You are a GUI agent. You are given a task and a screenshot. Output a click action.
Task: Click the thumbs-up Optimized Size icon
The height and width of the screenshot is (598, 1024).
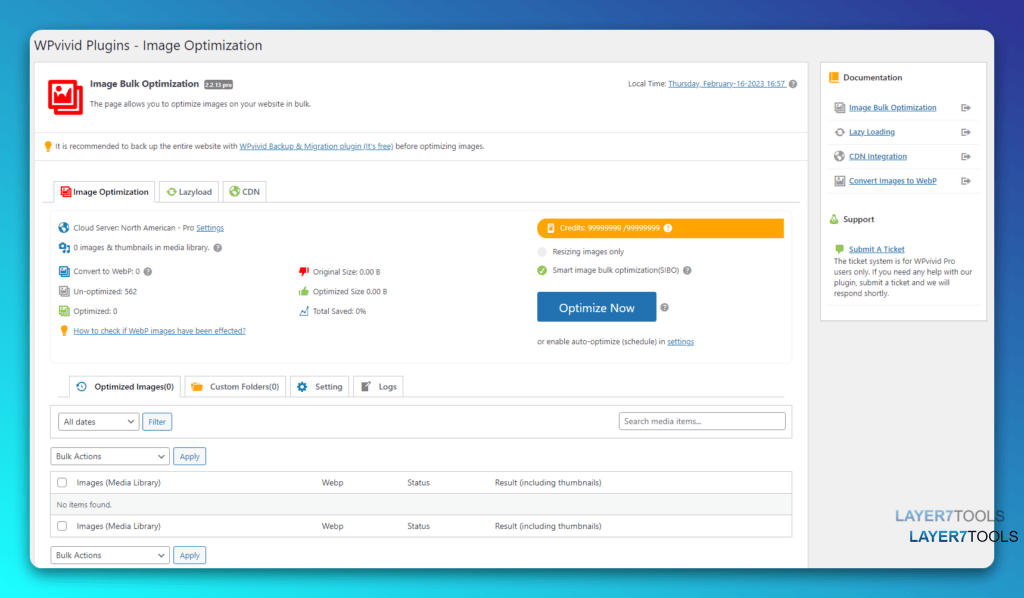pyautogui.click(x=304, y=291)
